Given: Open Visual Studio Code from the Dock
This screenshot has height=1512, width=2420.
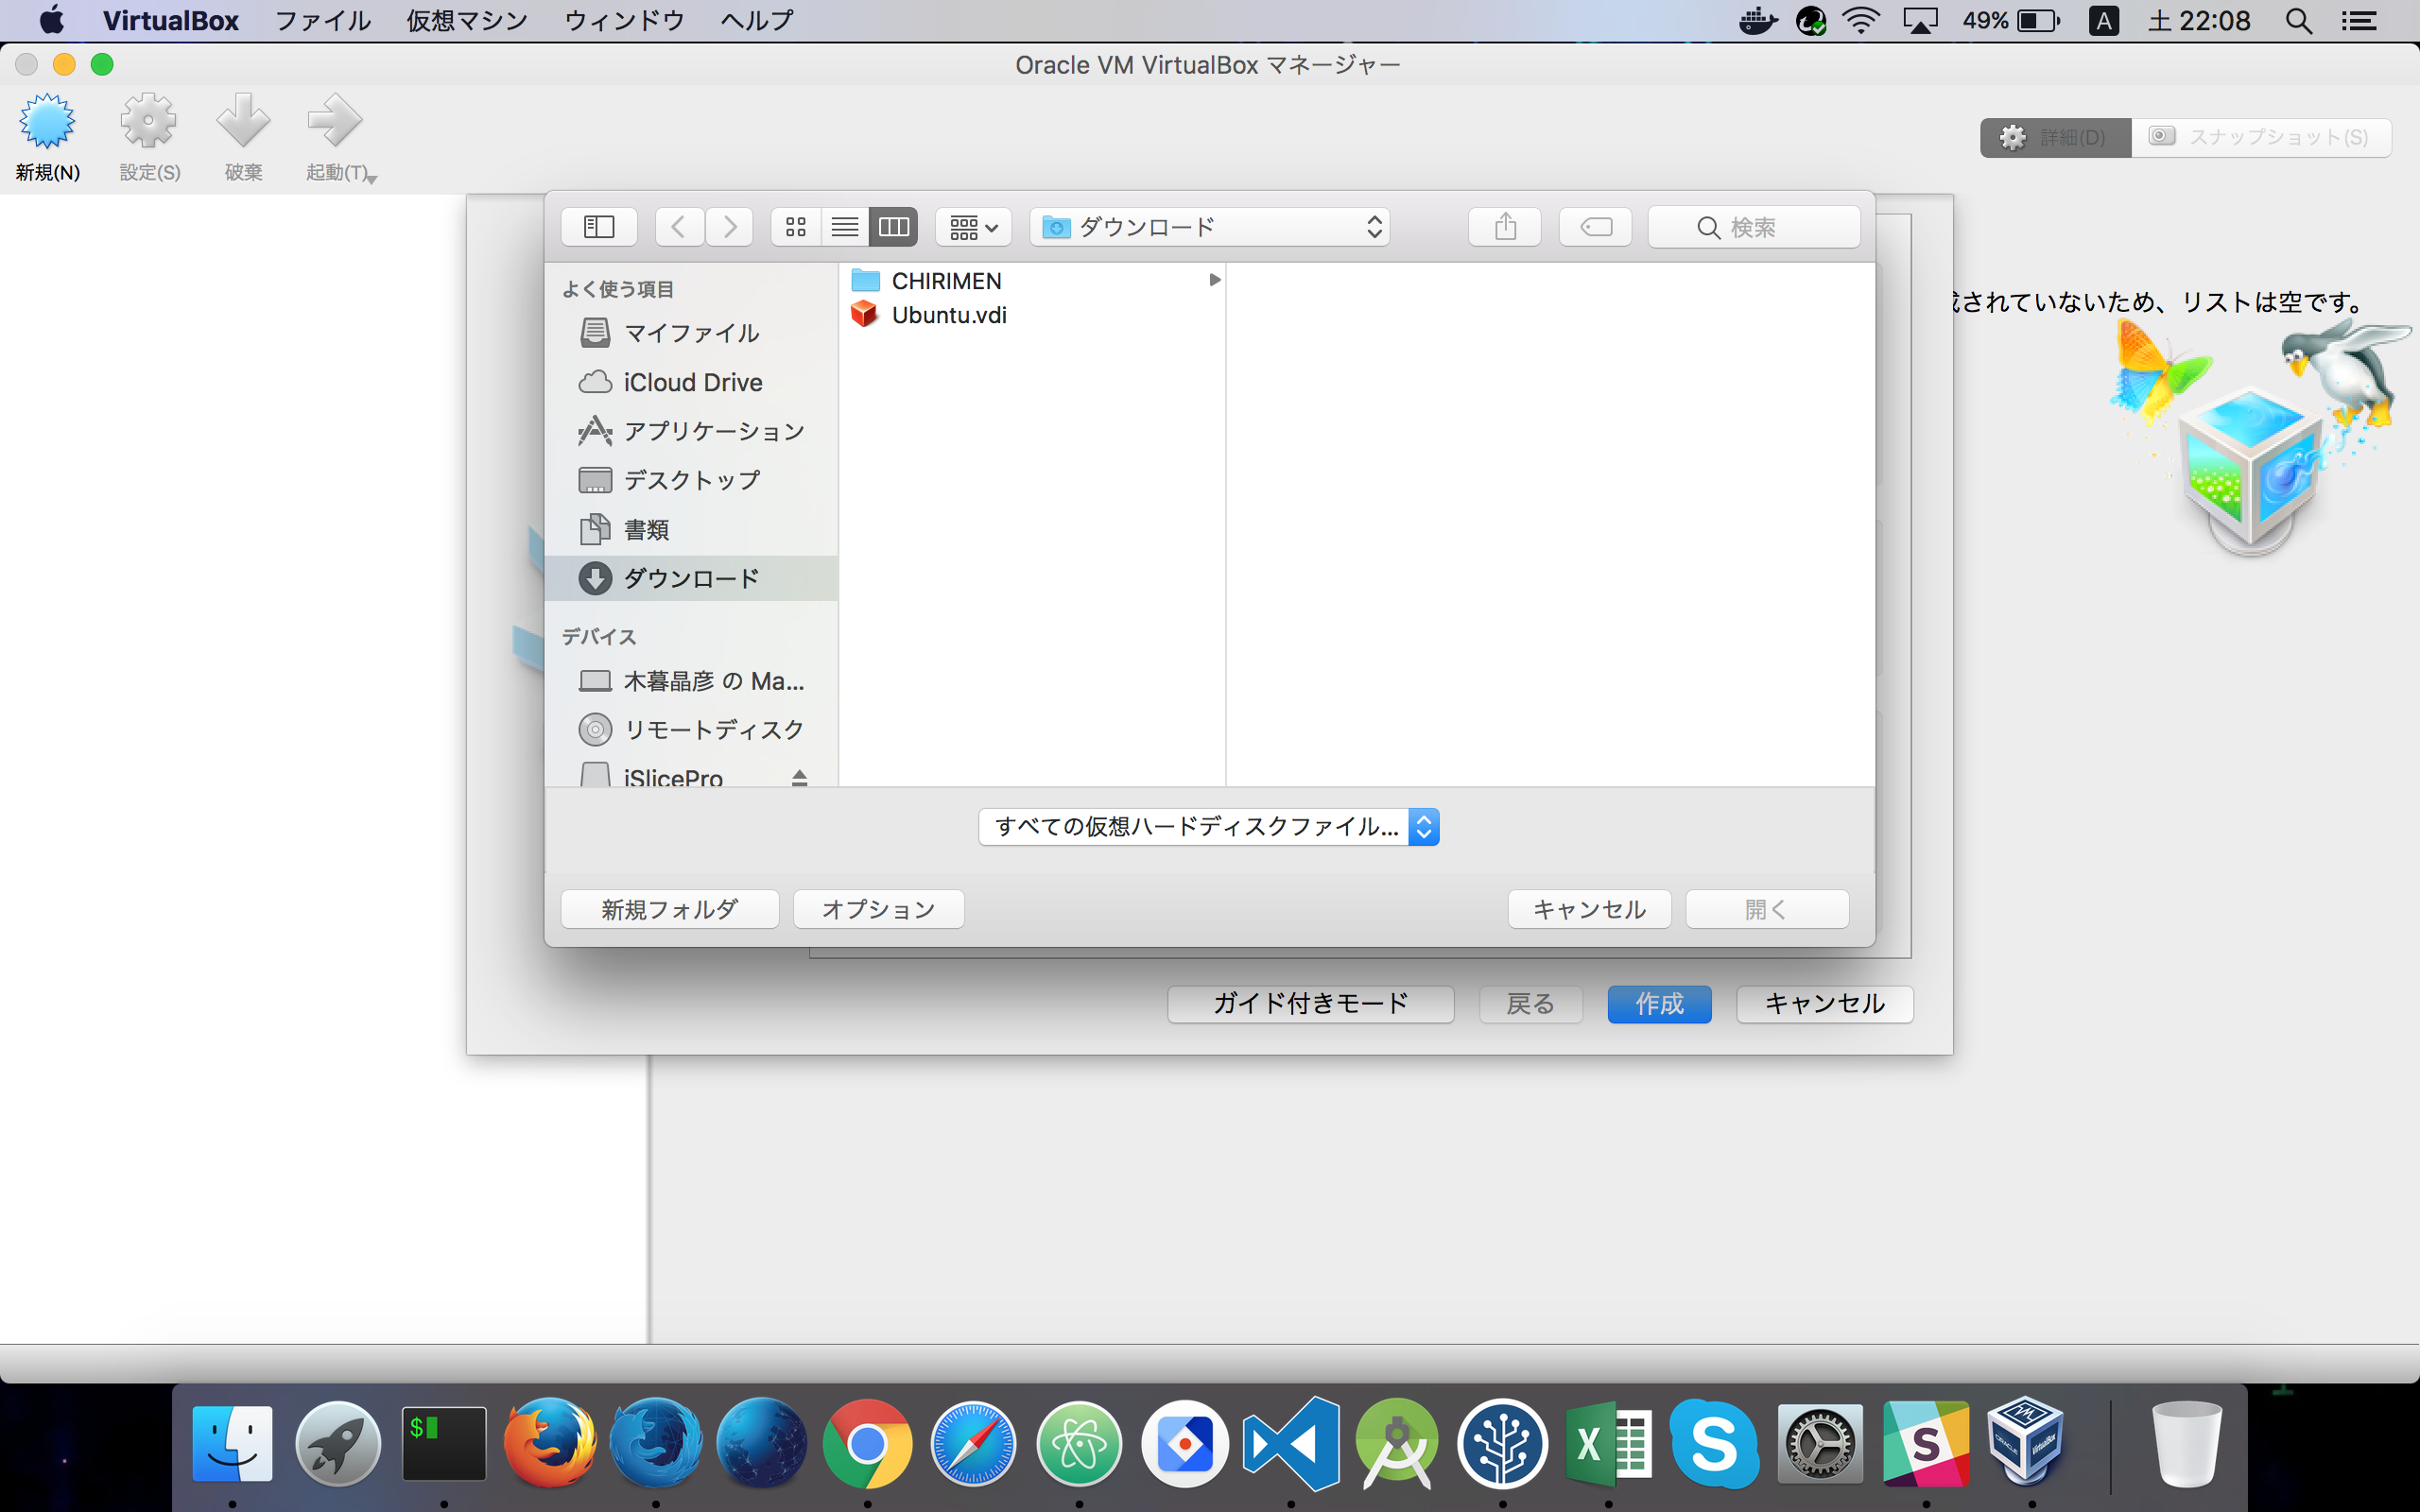Looking at the screenshot, I should coord(1291,1444).
